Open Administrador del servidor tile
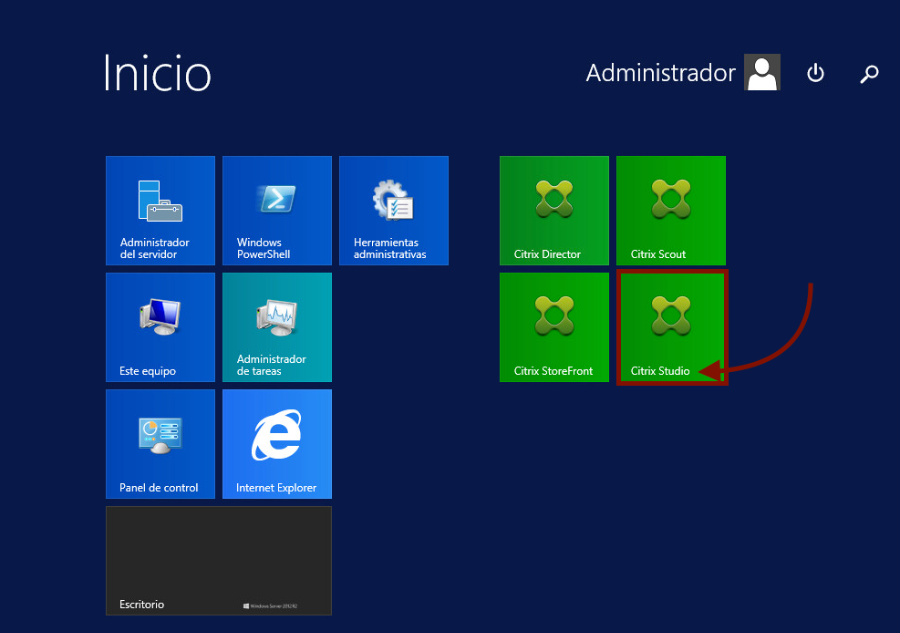Image resolution: width=900 pixels, height=633 pixels. click(x=160, y=210)
